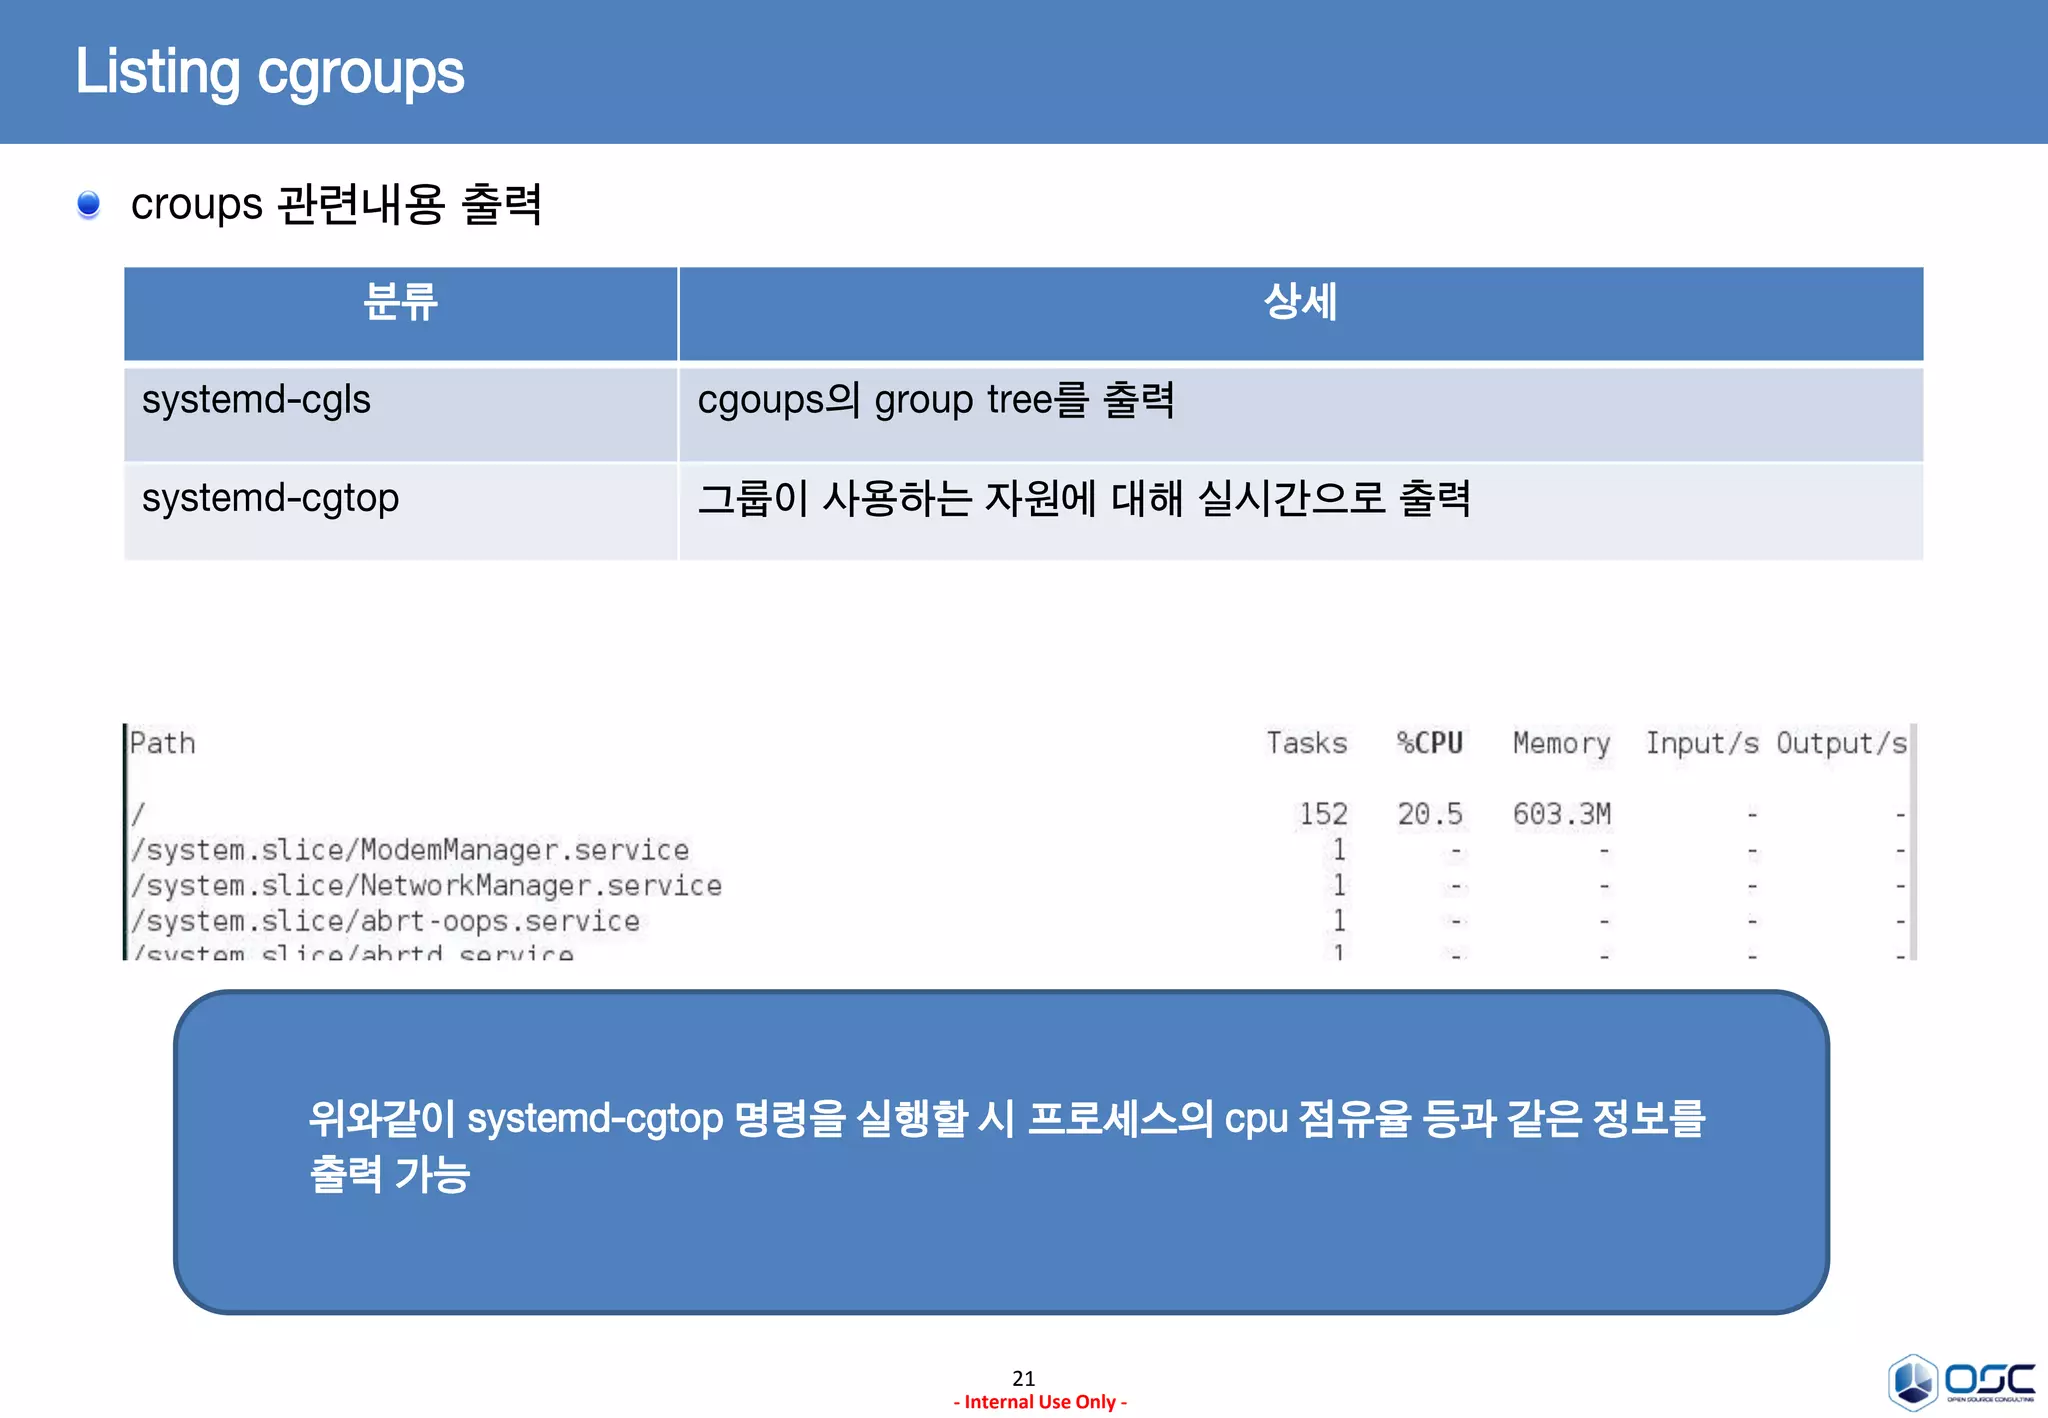This screenshot has height=1418, width=2048.
Task: Click the '152' tasks value
Action: [x=1323, y=814]
